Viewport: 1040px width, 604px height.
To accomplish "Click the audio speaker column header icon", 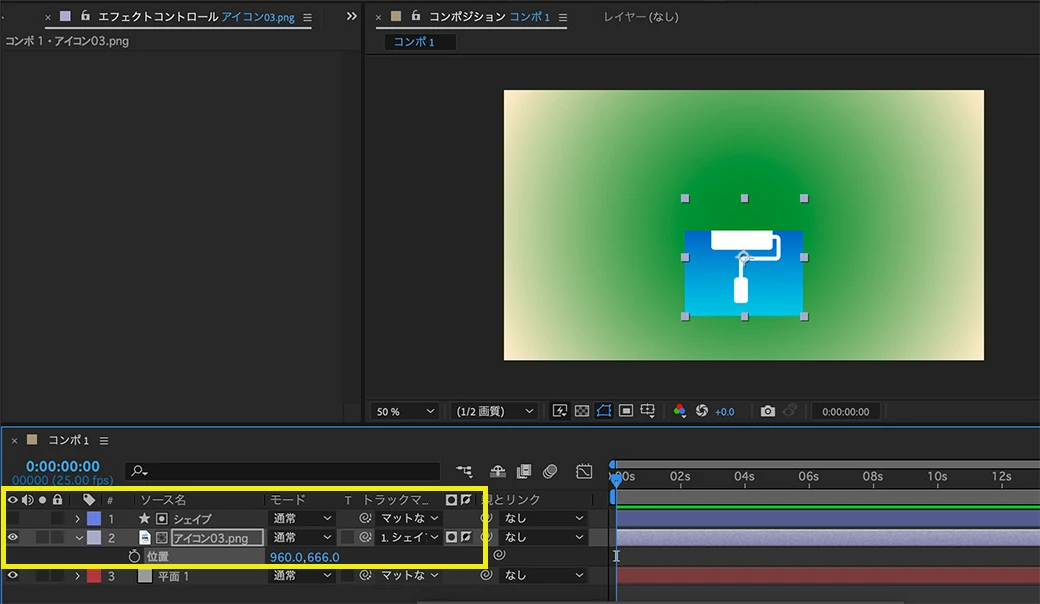I will (x=27, y=499).
